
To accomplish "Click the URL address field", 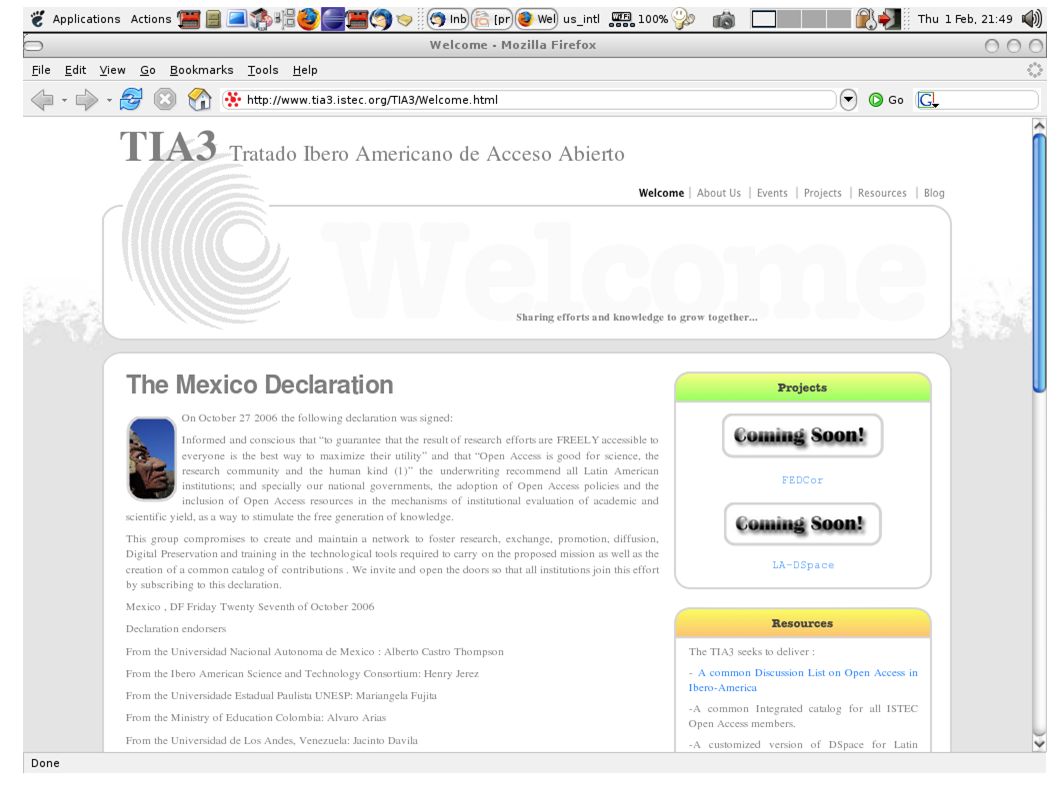I will [x=530, y=100].
